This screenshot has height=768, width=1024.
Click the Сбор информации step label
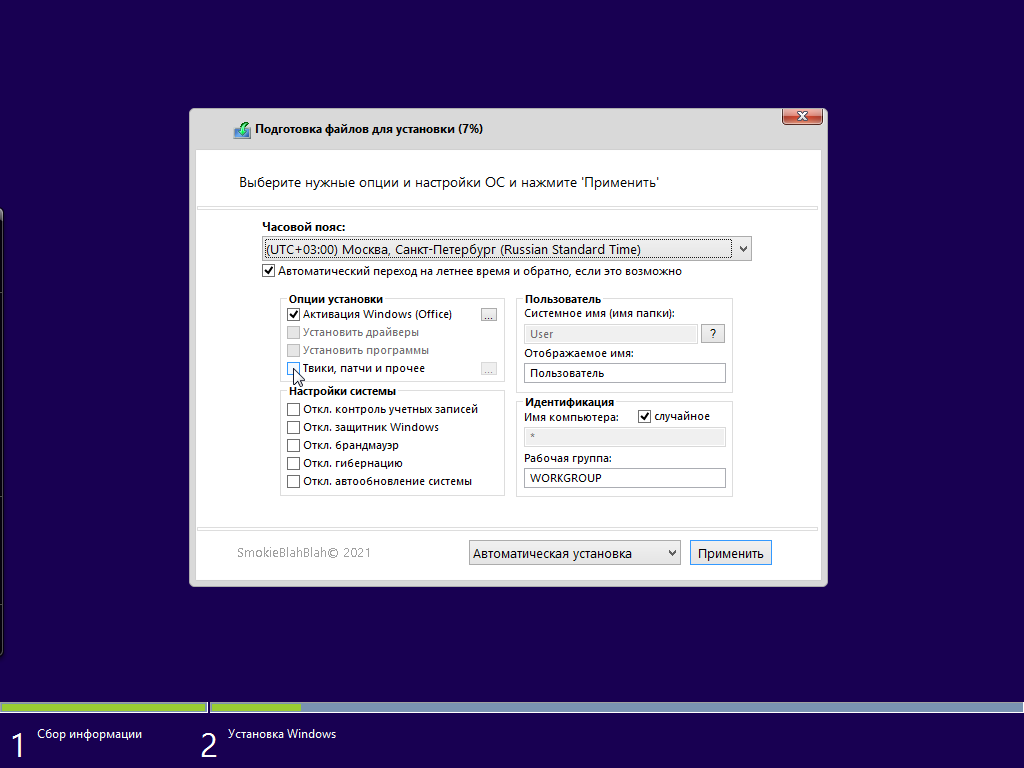coord(89,734)
